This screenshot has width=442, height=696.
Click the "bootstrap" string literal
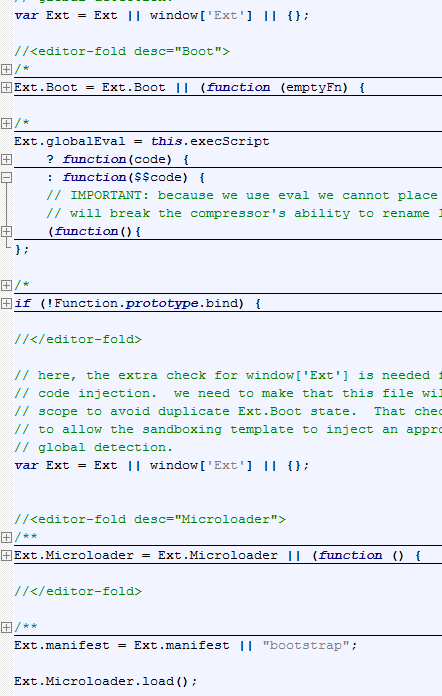306,645
